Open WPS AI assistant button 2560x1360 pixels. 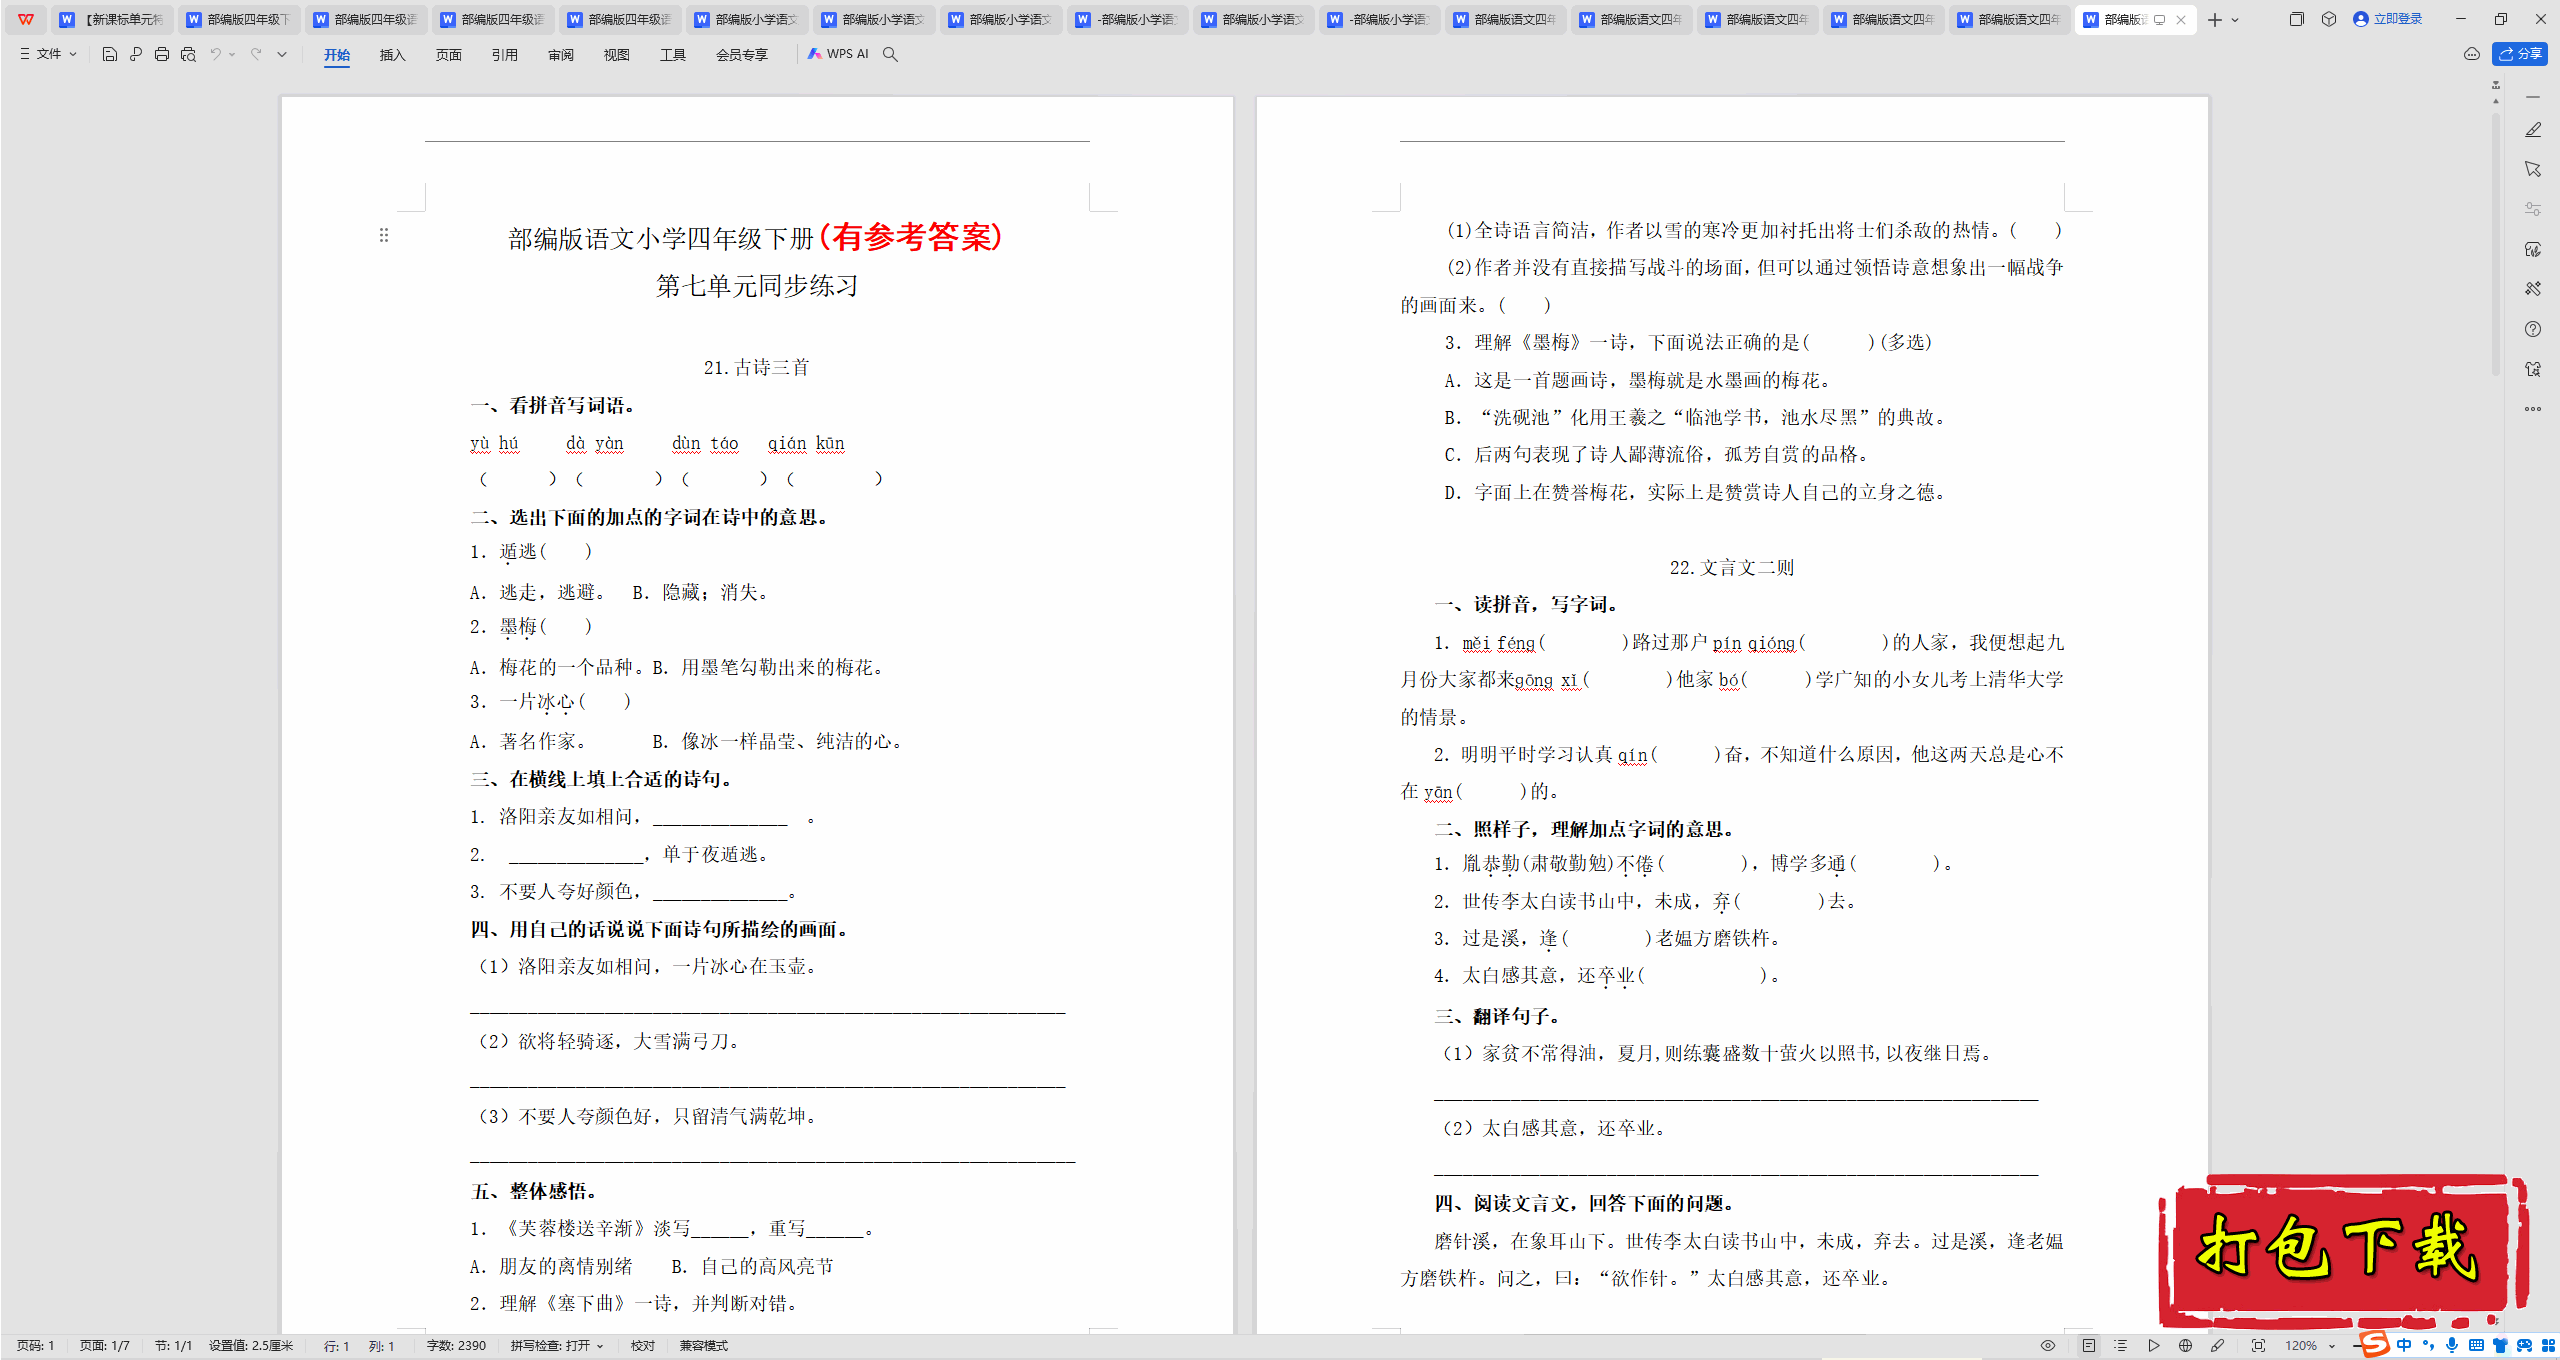tap(838, 54)
